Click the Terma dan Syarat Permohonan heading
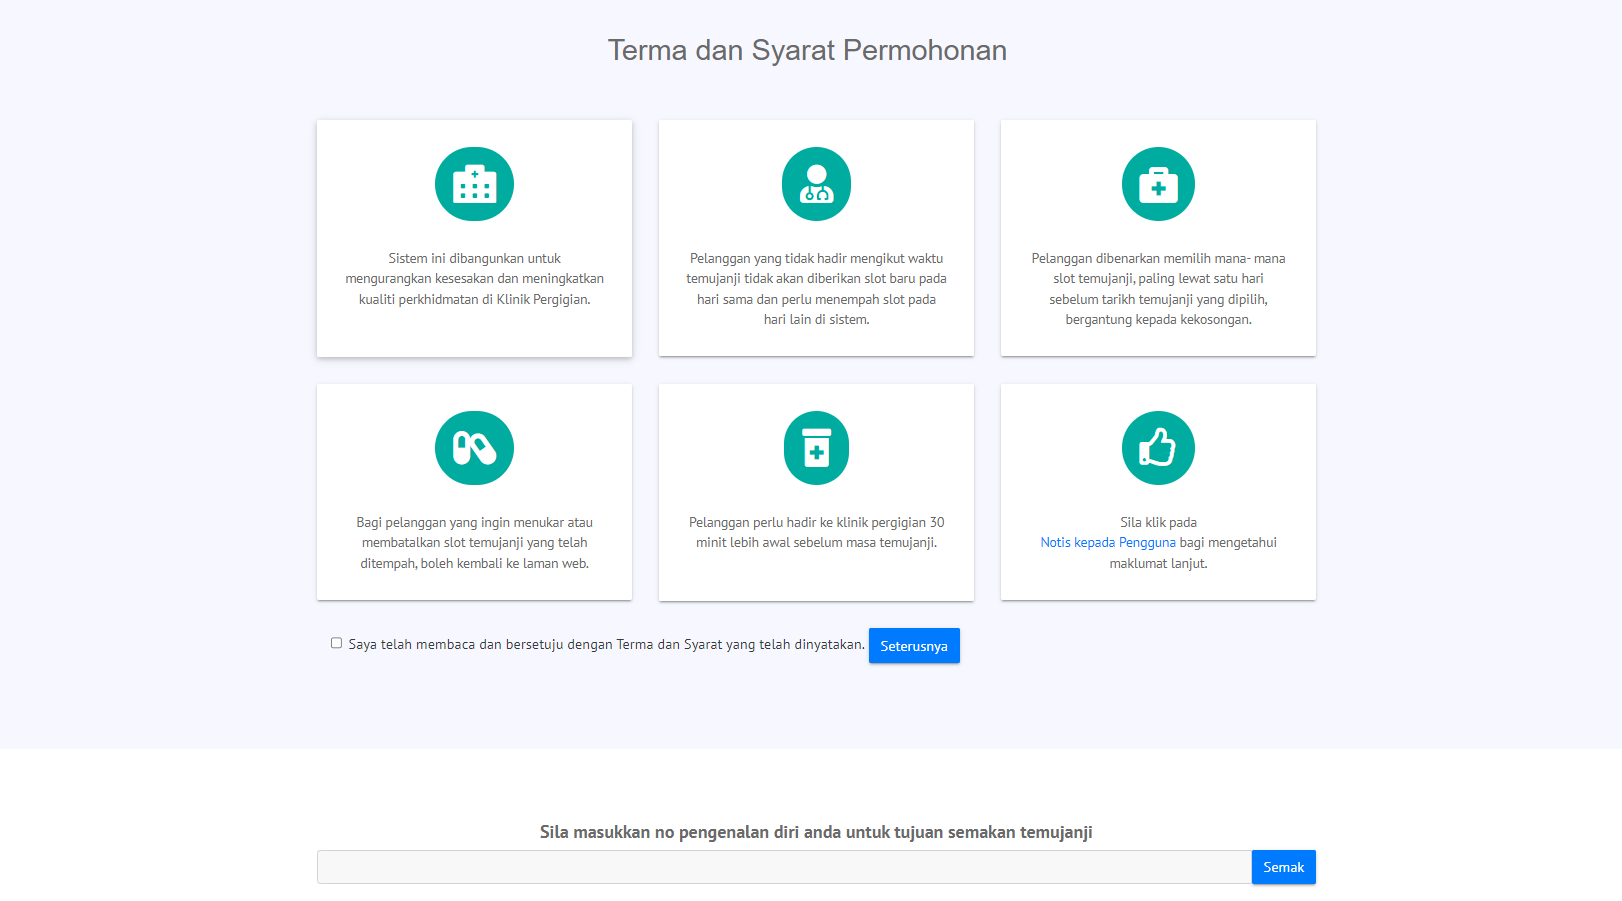This screenshot has width=1622, height=901. 807,50
